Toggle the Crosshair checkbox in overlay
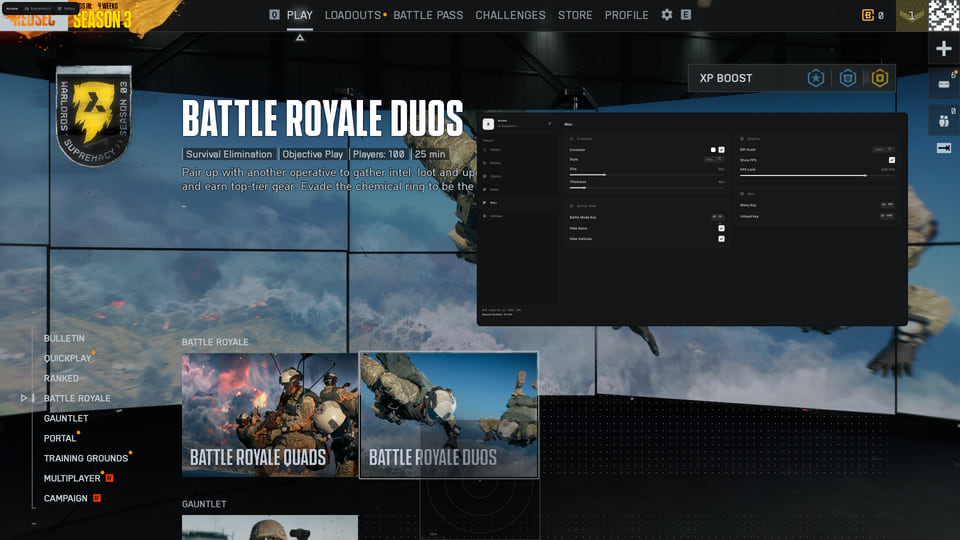960x540 pixels. coord(721,150)
